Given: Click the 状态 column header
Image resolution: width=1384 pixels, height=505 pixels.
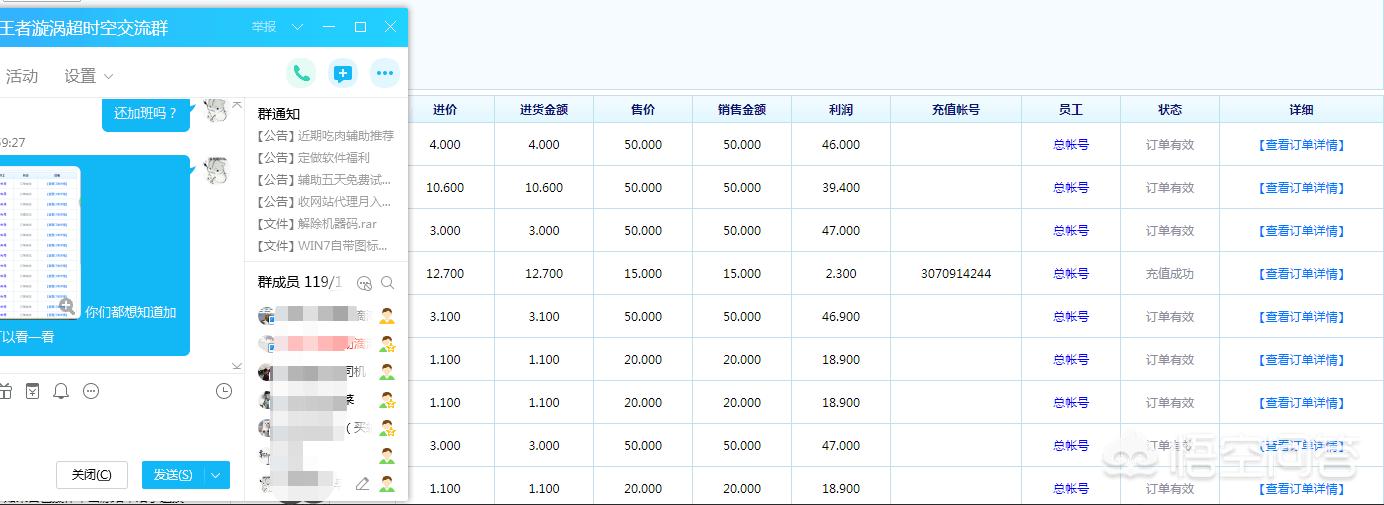Looking at the screenshot, I should click(1170, 110).
